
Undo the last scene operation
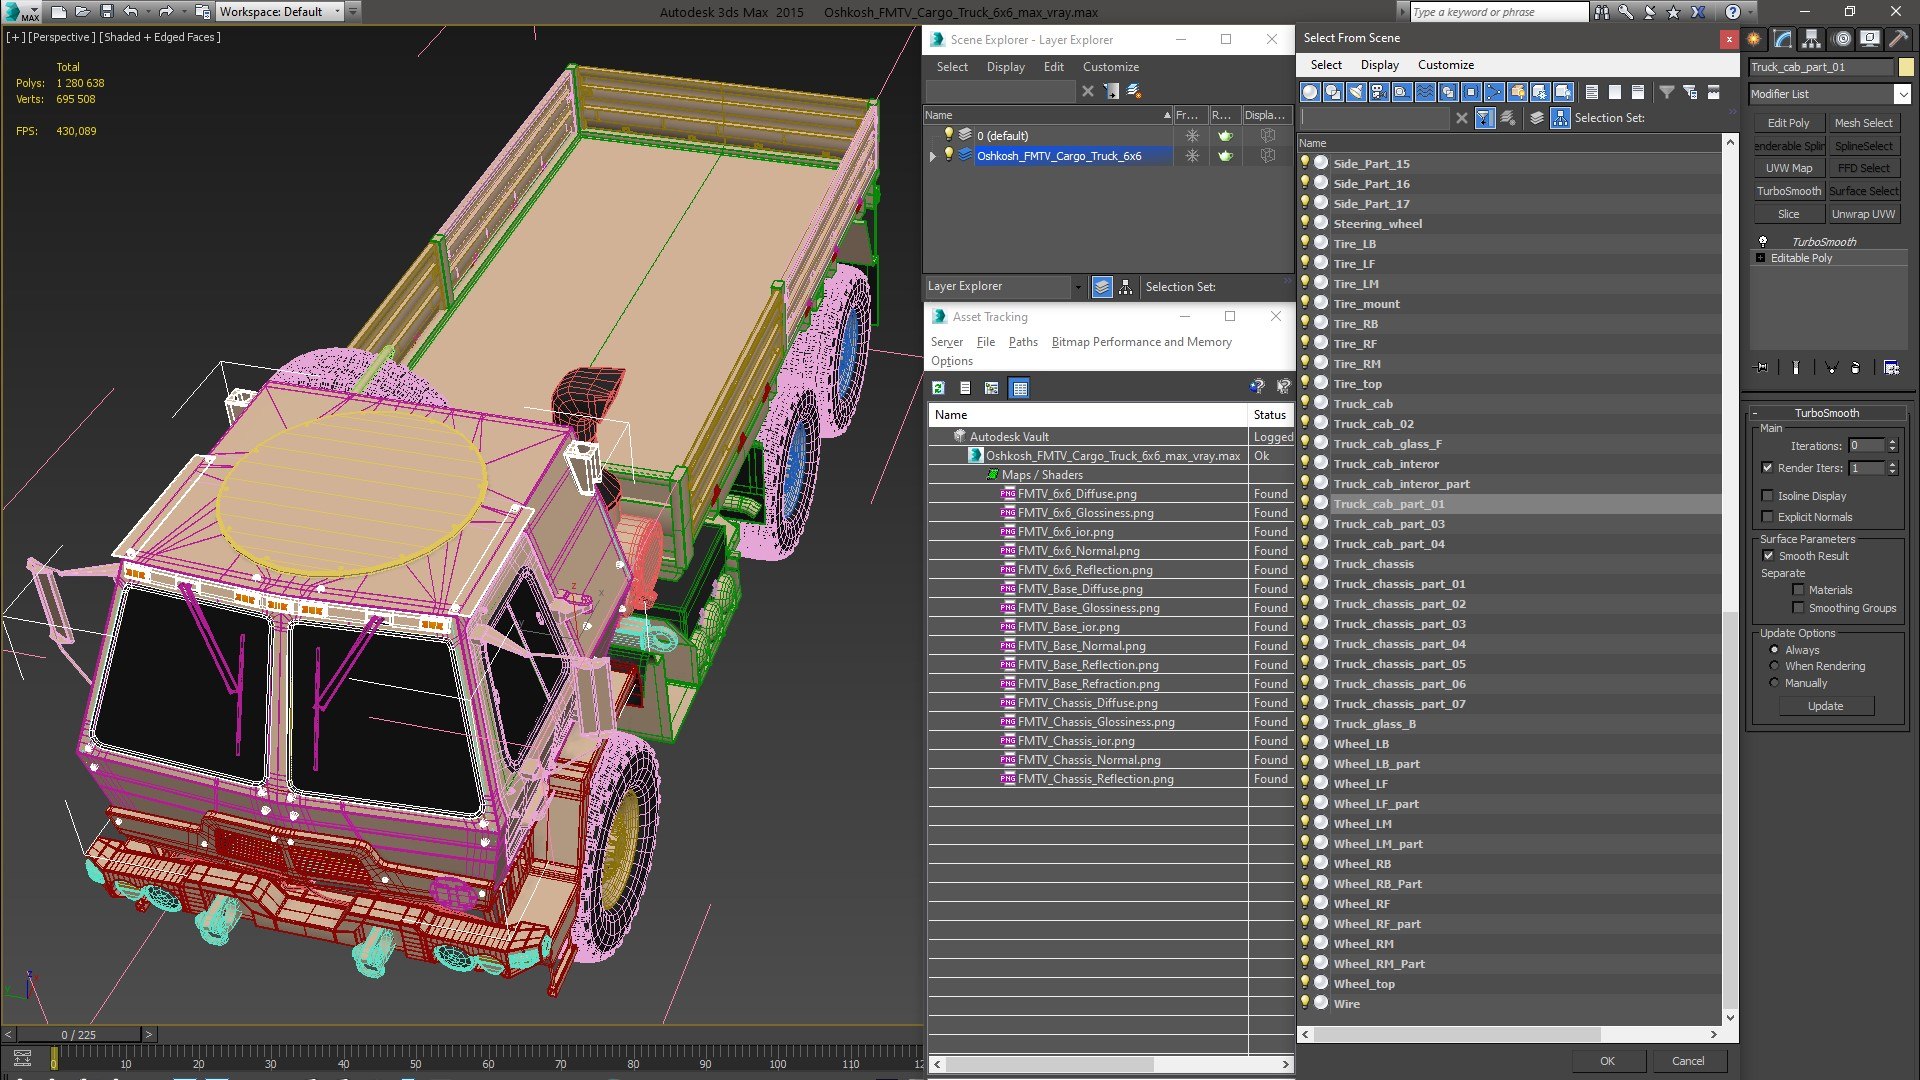coord(130,12)
